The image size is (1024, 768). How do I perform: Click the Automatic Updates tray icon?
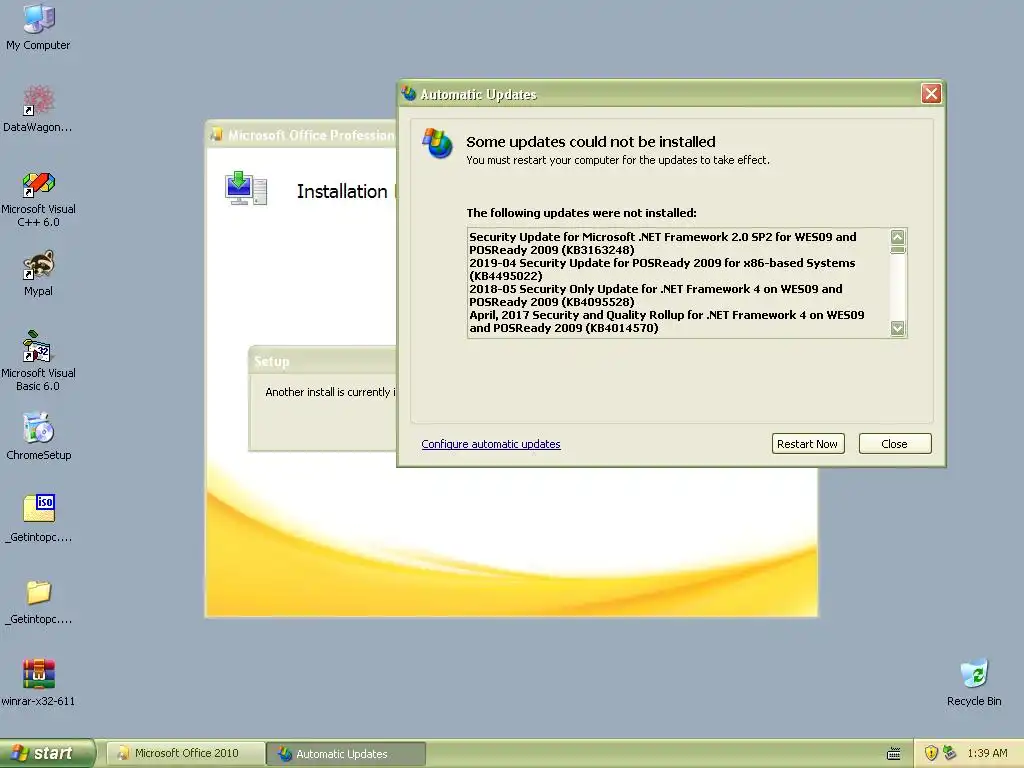[950, 753]
